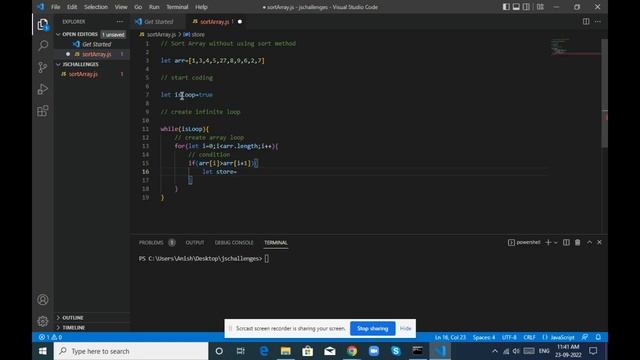
Task: Click Explorer views and more actions ellipsis
Action: click(120, 22)
